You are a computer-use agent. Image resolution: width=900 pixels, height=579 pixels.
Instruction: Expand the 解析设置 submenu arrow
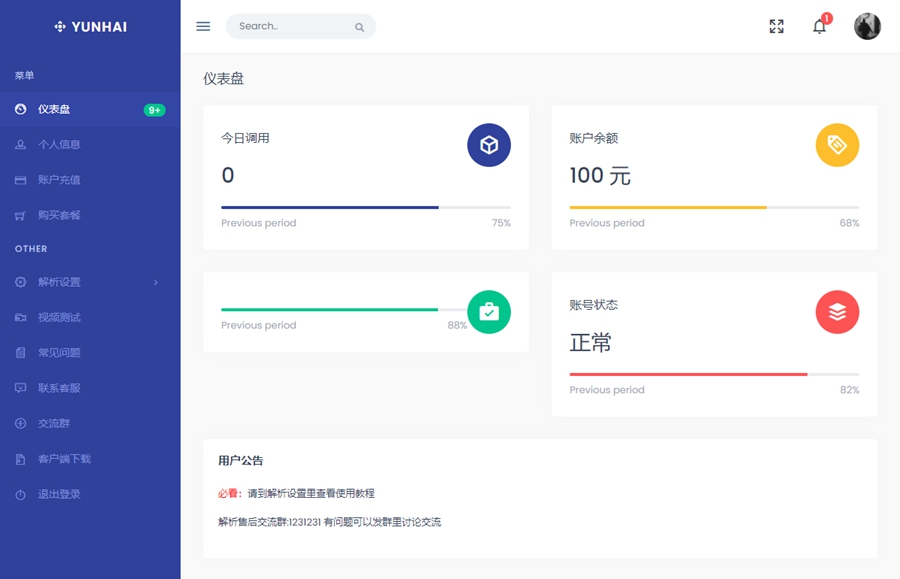156,283
